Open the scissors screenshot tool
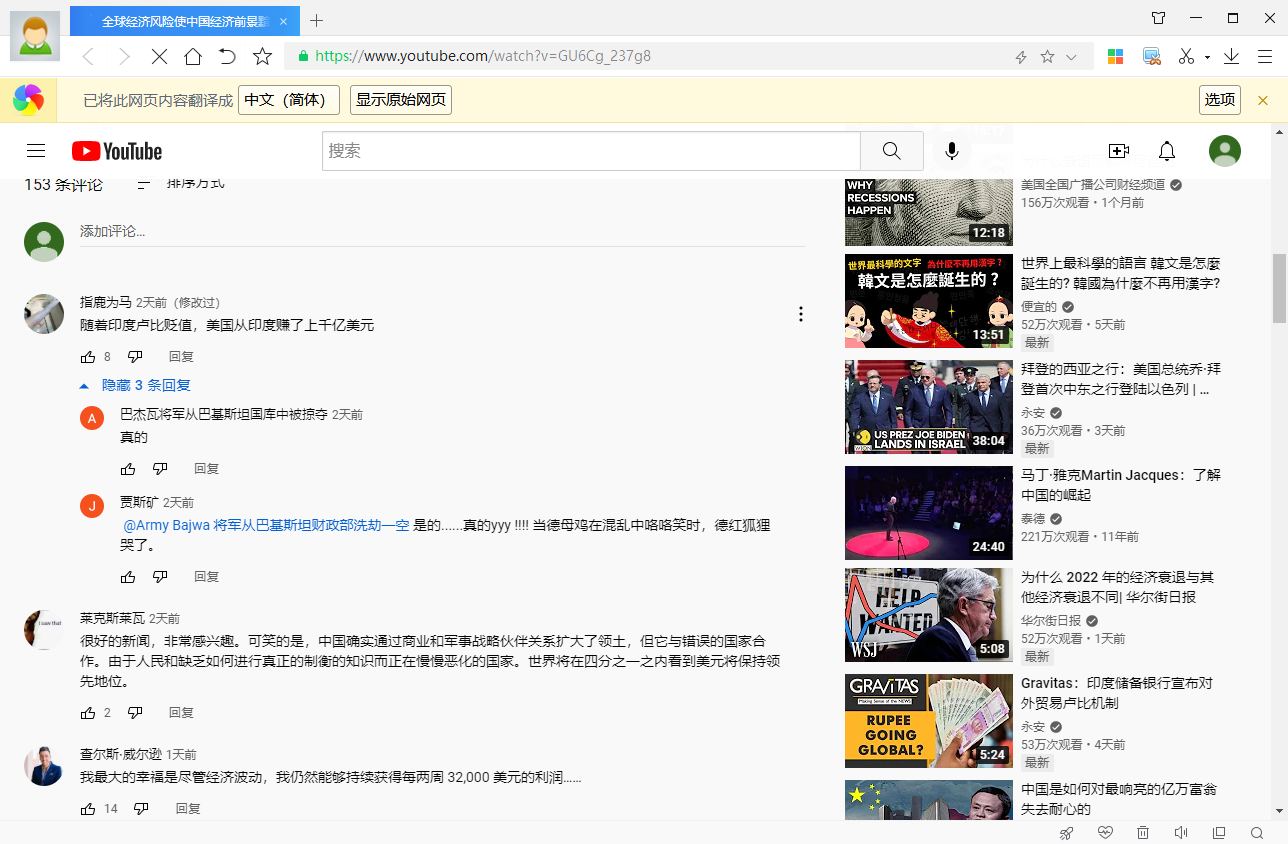The height and width of the screenshot is (844, 1288). point(1186,56)
